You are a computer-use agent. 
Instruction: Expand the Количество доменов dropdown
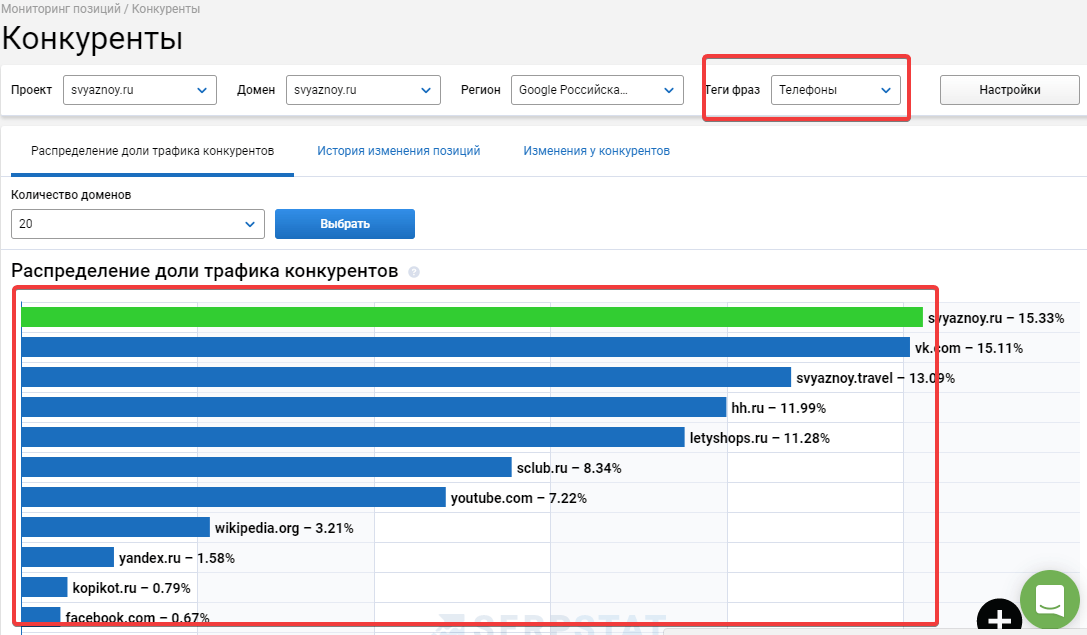point(138,224)
